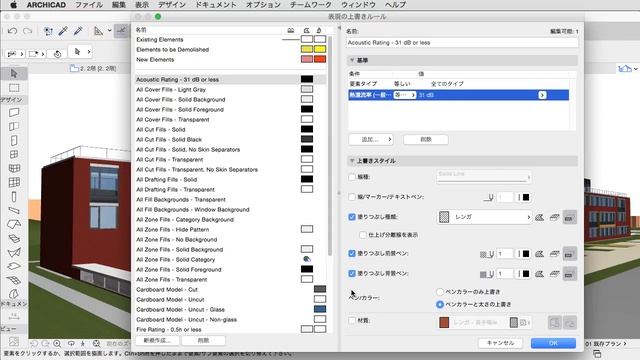Image resolution: width=640 pixels, height=360 pixels.
Task: Click the red New Elements color swatch
Action: click(320, 59)
